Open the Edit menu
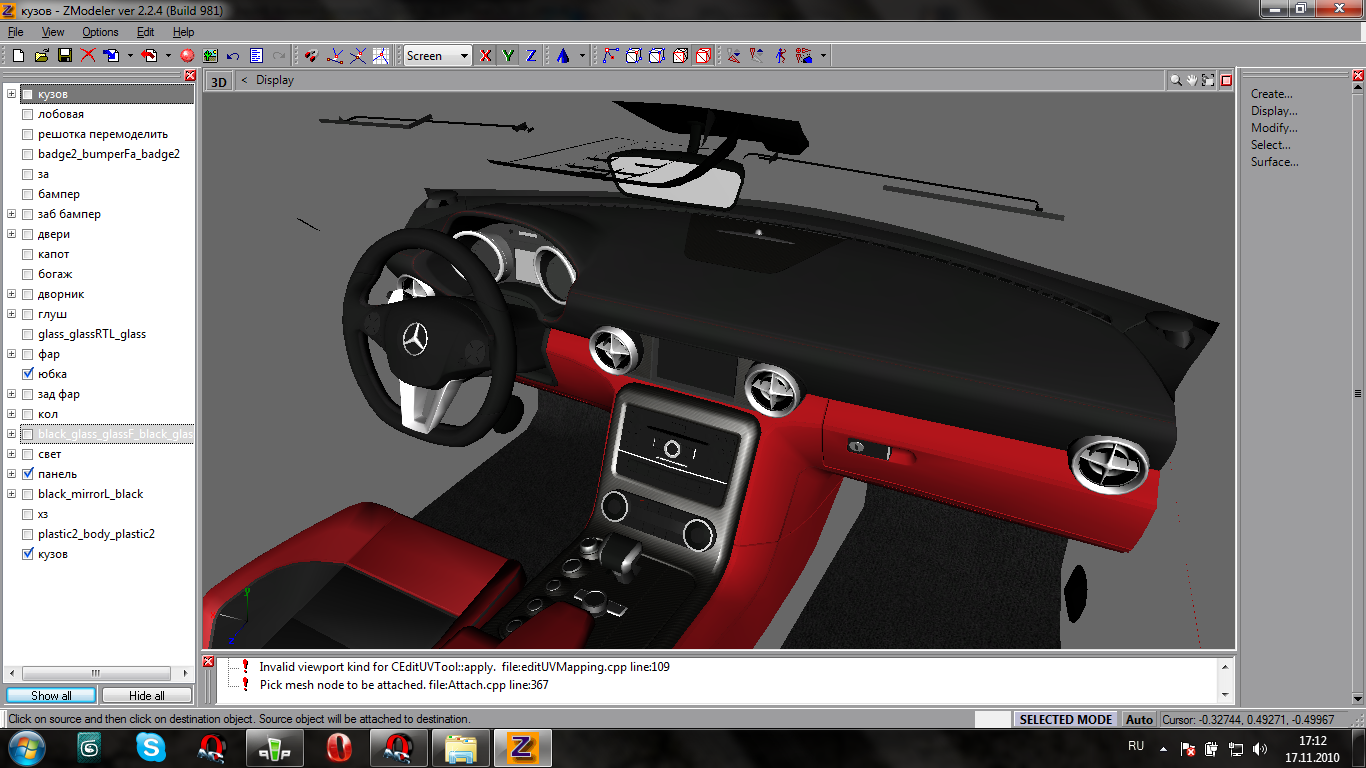This screenshot has width=1366, height=768. pos(146,32)
